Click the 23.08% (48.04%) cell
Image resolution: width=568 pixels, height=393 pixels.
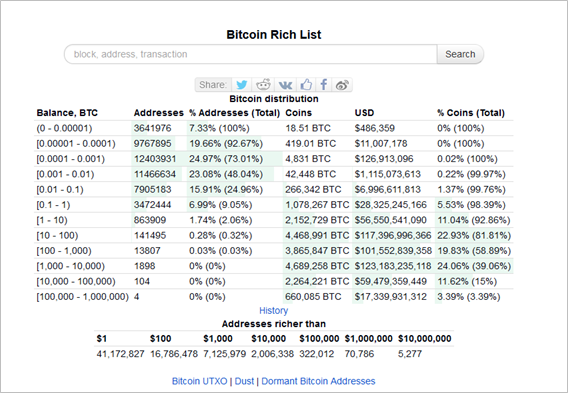pos(226,174)
